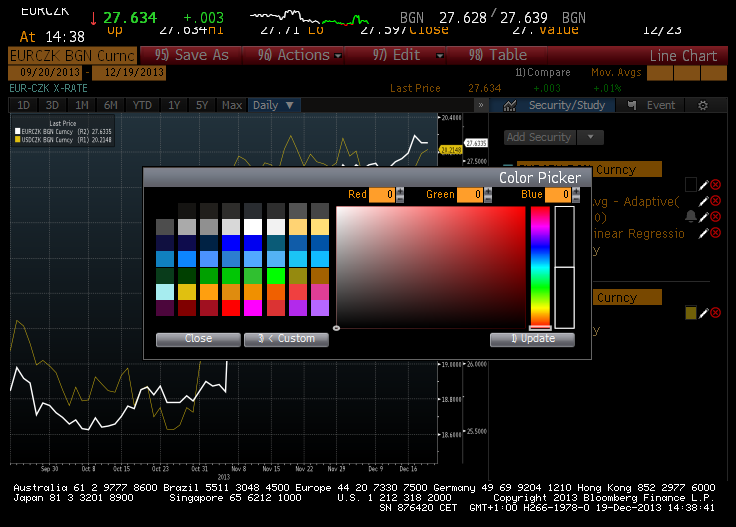Click the Blue value input field

(x=558, y=194)
